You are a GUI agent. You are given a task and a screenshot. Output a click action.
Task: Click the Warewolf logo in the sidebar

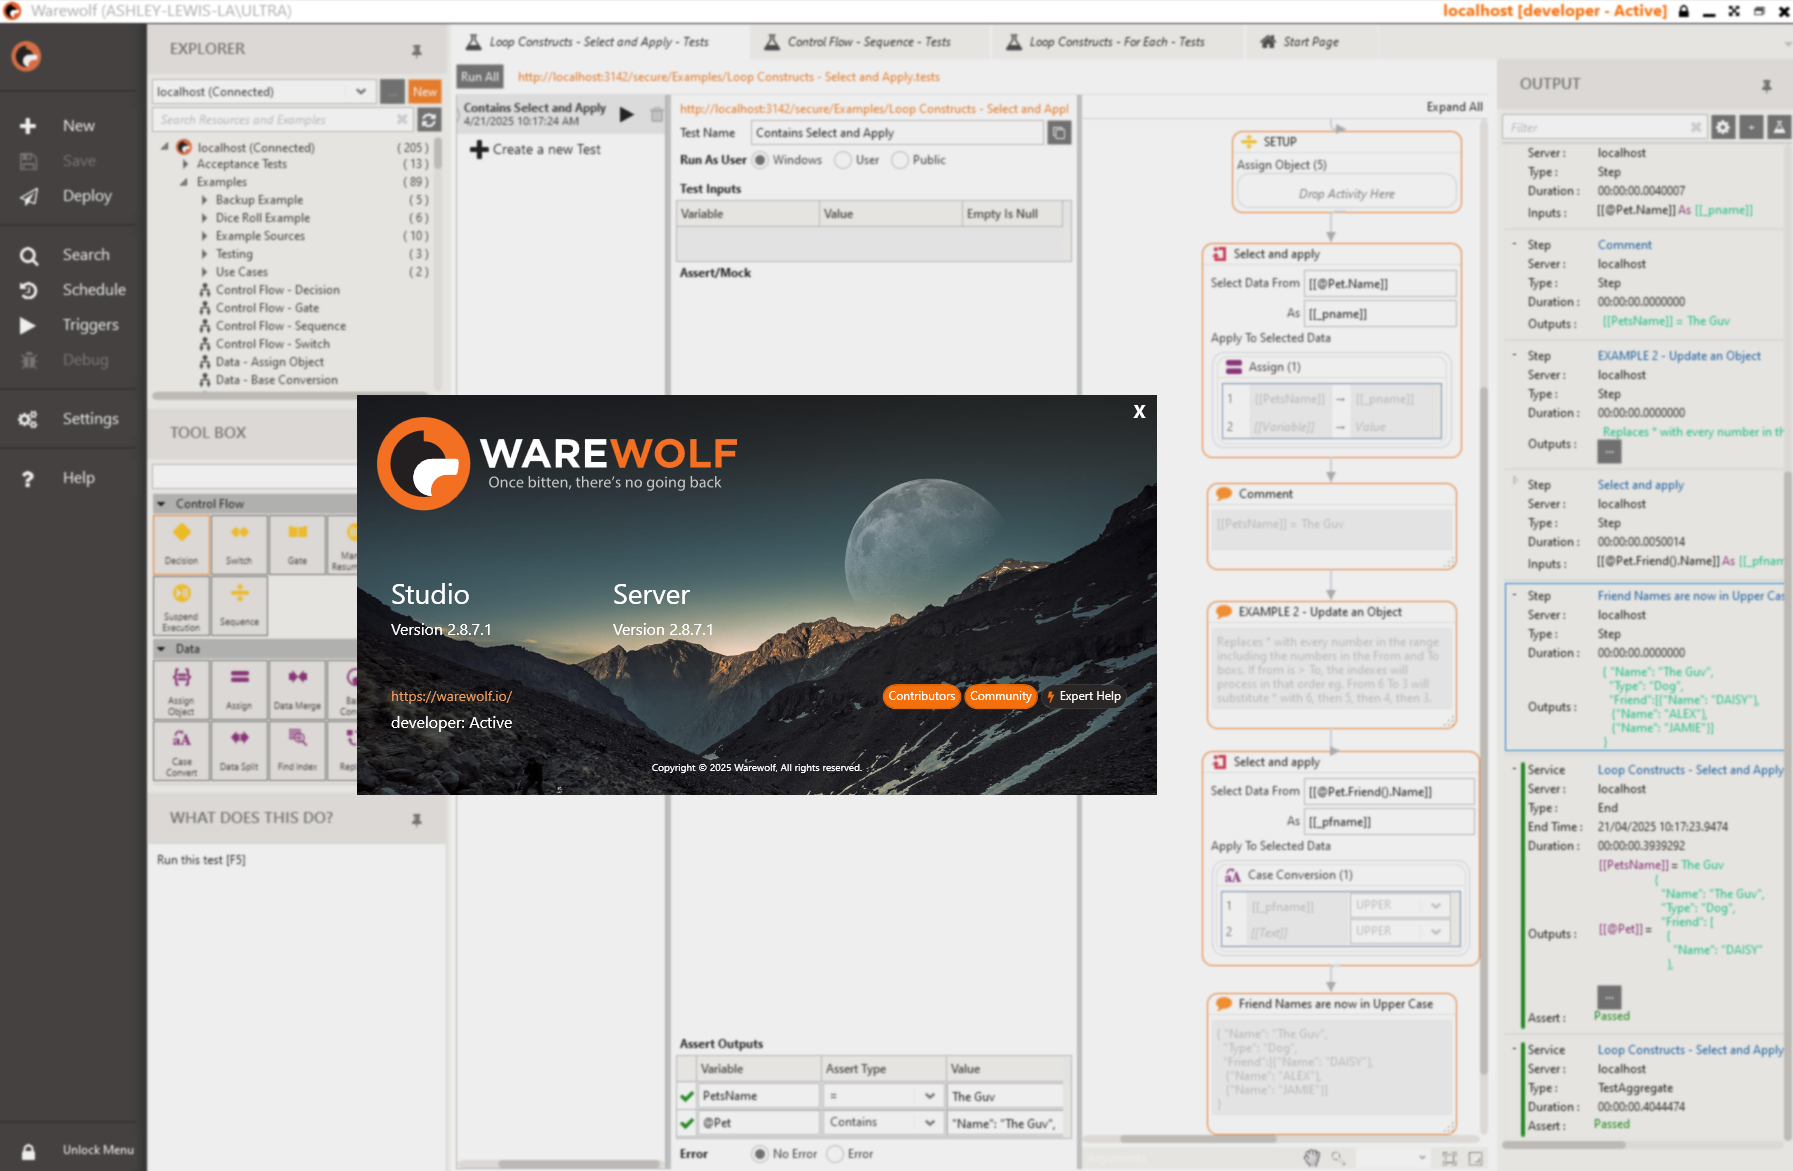[26, 56]
